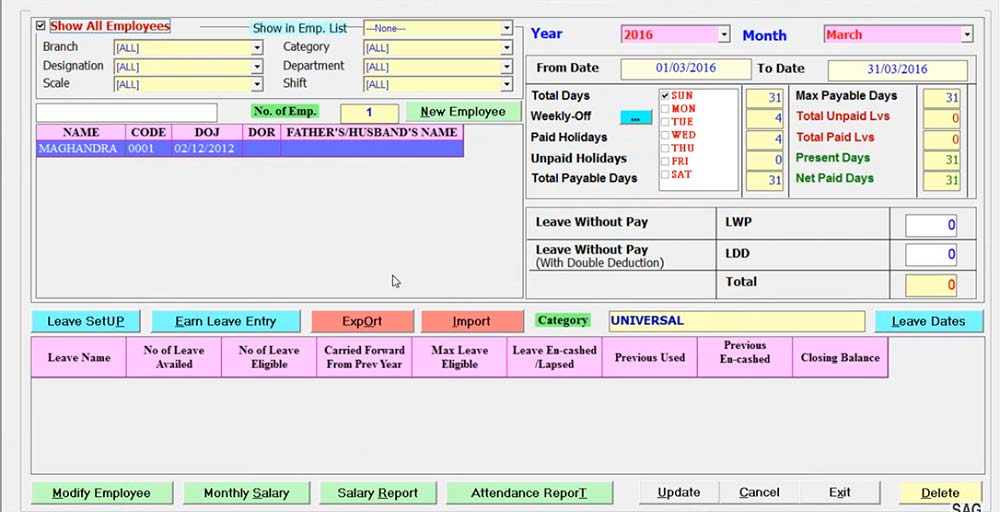Check the THU weekly-off checkbox
Image resolution: width=1000 pixels, height=512 pixels.
tap(665, 148)
